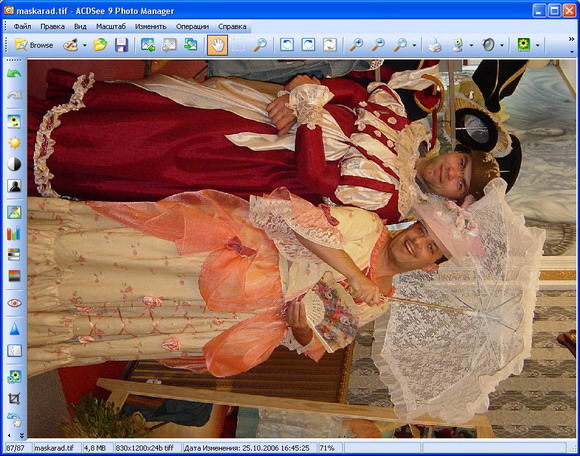Click the Open folder button
This screenshot has height=456, width=580.
point(100,45)
